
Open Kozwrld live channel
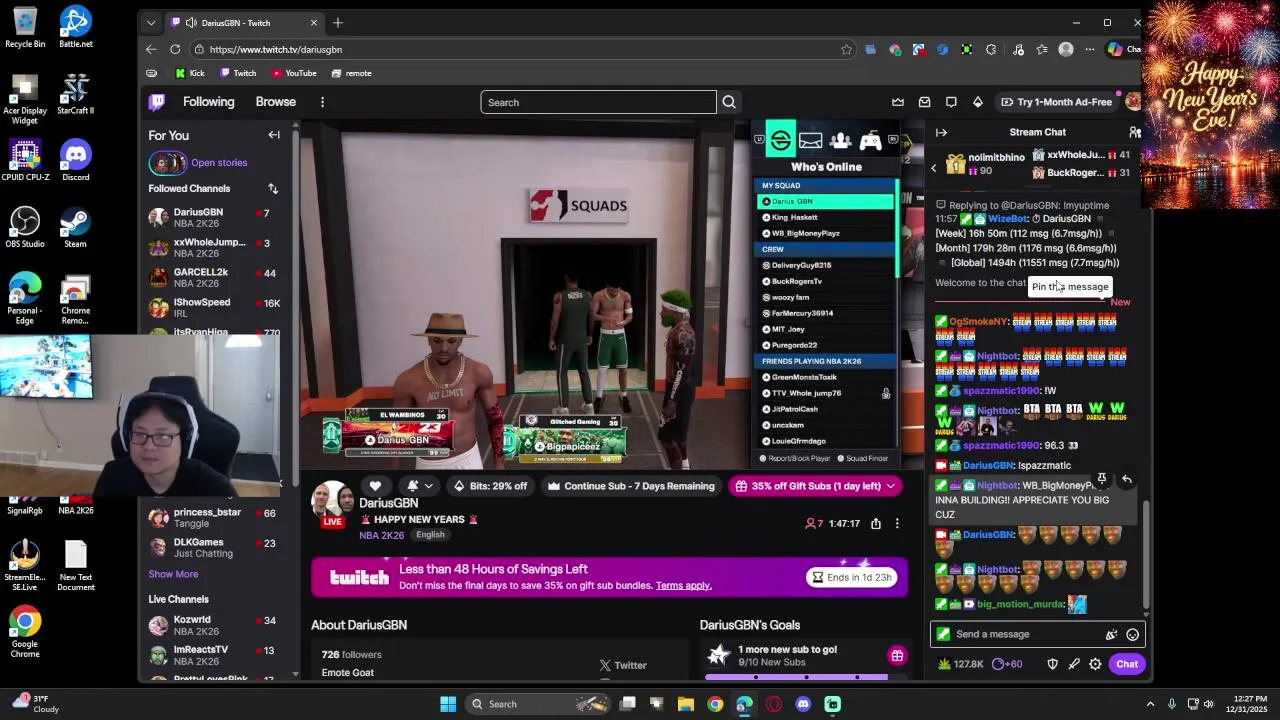[215, 625]
